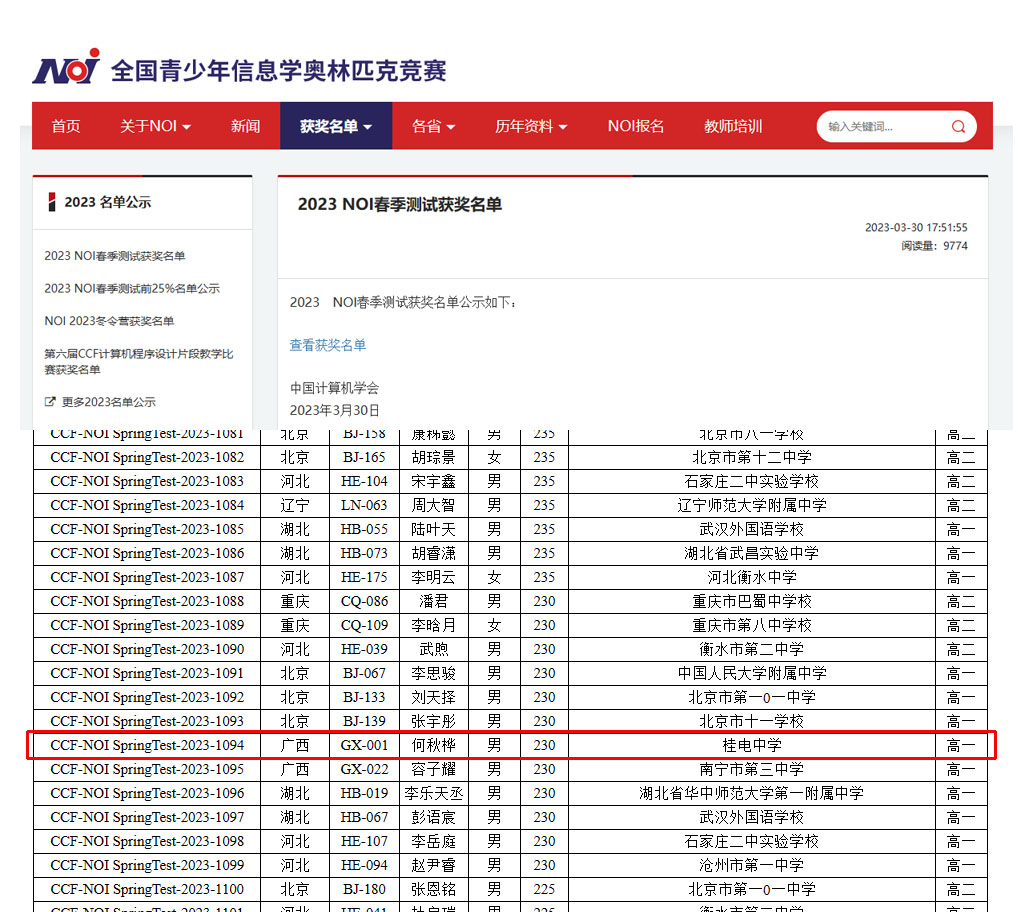Click external link icon beside 更多2023名单公示

coord(50,402)
